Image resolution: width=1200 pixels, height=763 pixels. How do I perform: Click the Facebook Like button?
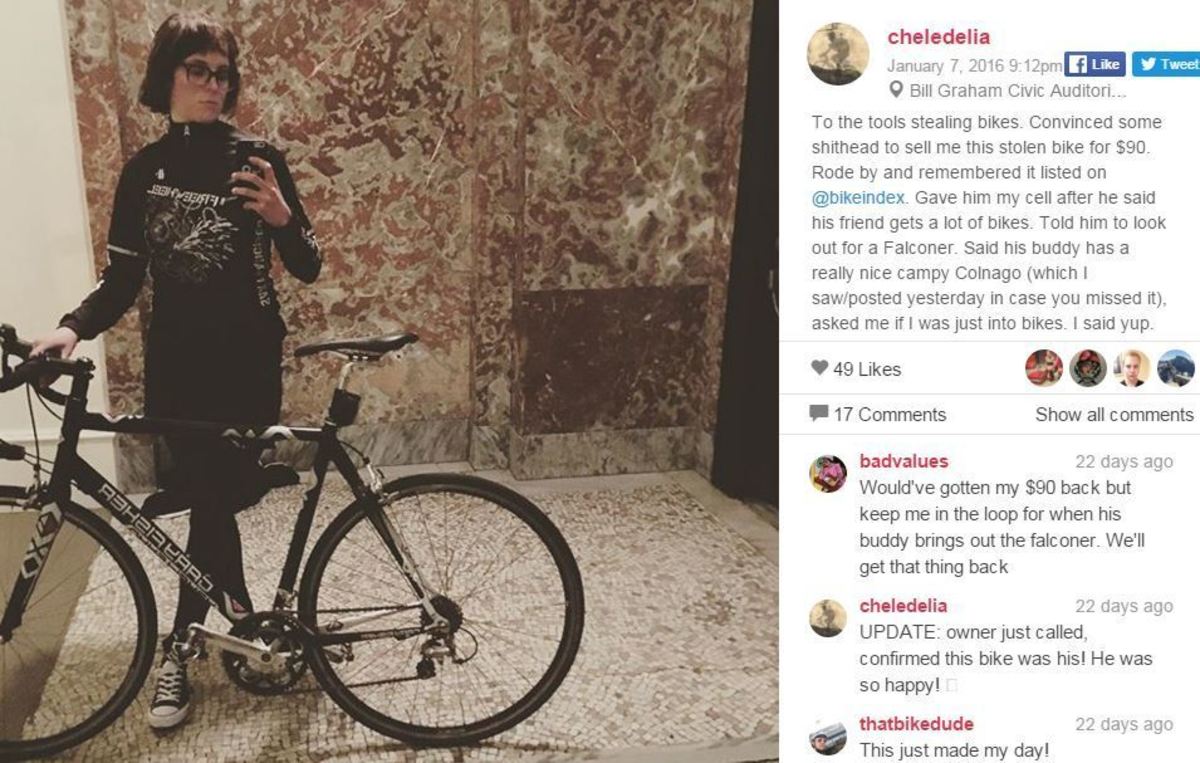(1095, 64)
